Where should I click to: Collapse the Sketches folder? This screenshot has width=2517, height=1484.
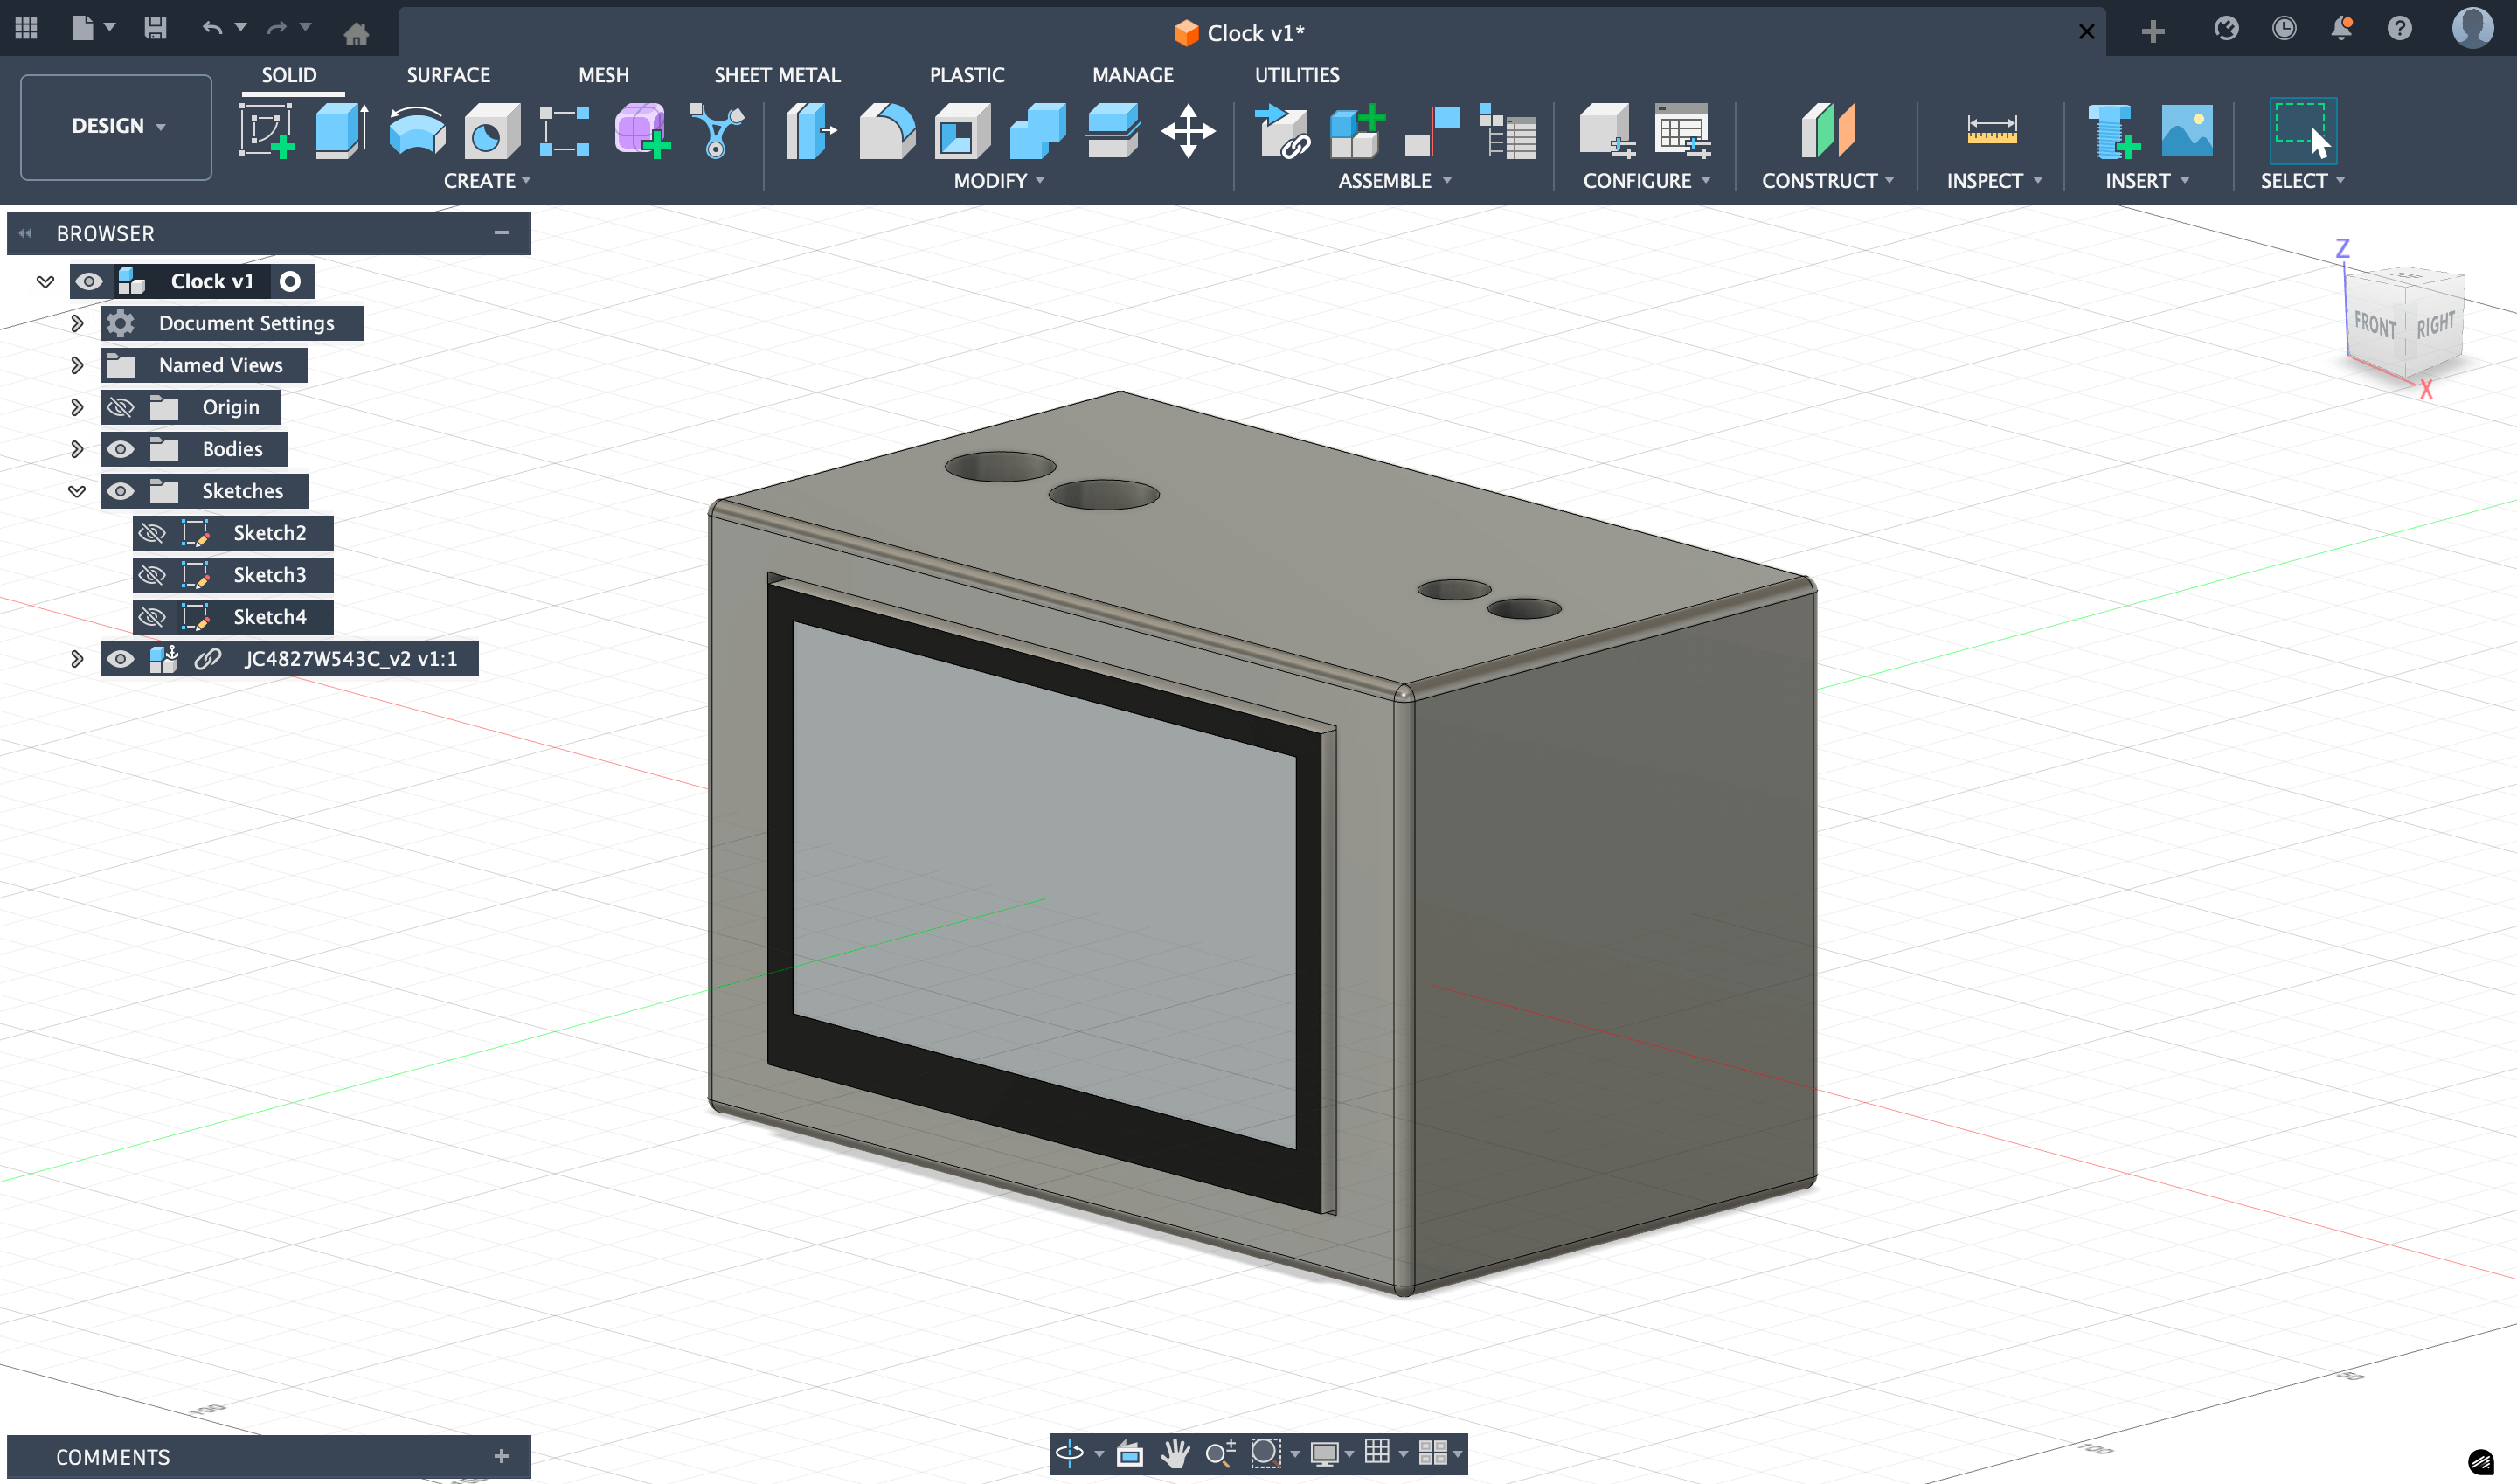(77, 491)
